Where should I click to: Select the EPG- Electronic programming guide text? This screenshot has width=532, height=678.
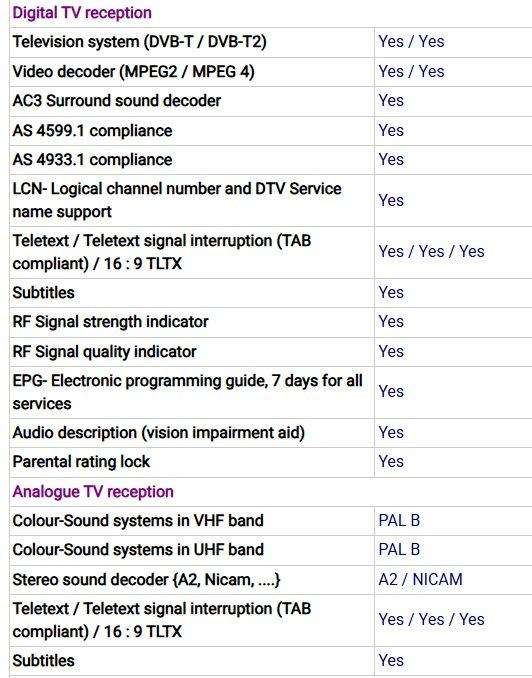[188, 392]
